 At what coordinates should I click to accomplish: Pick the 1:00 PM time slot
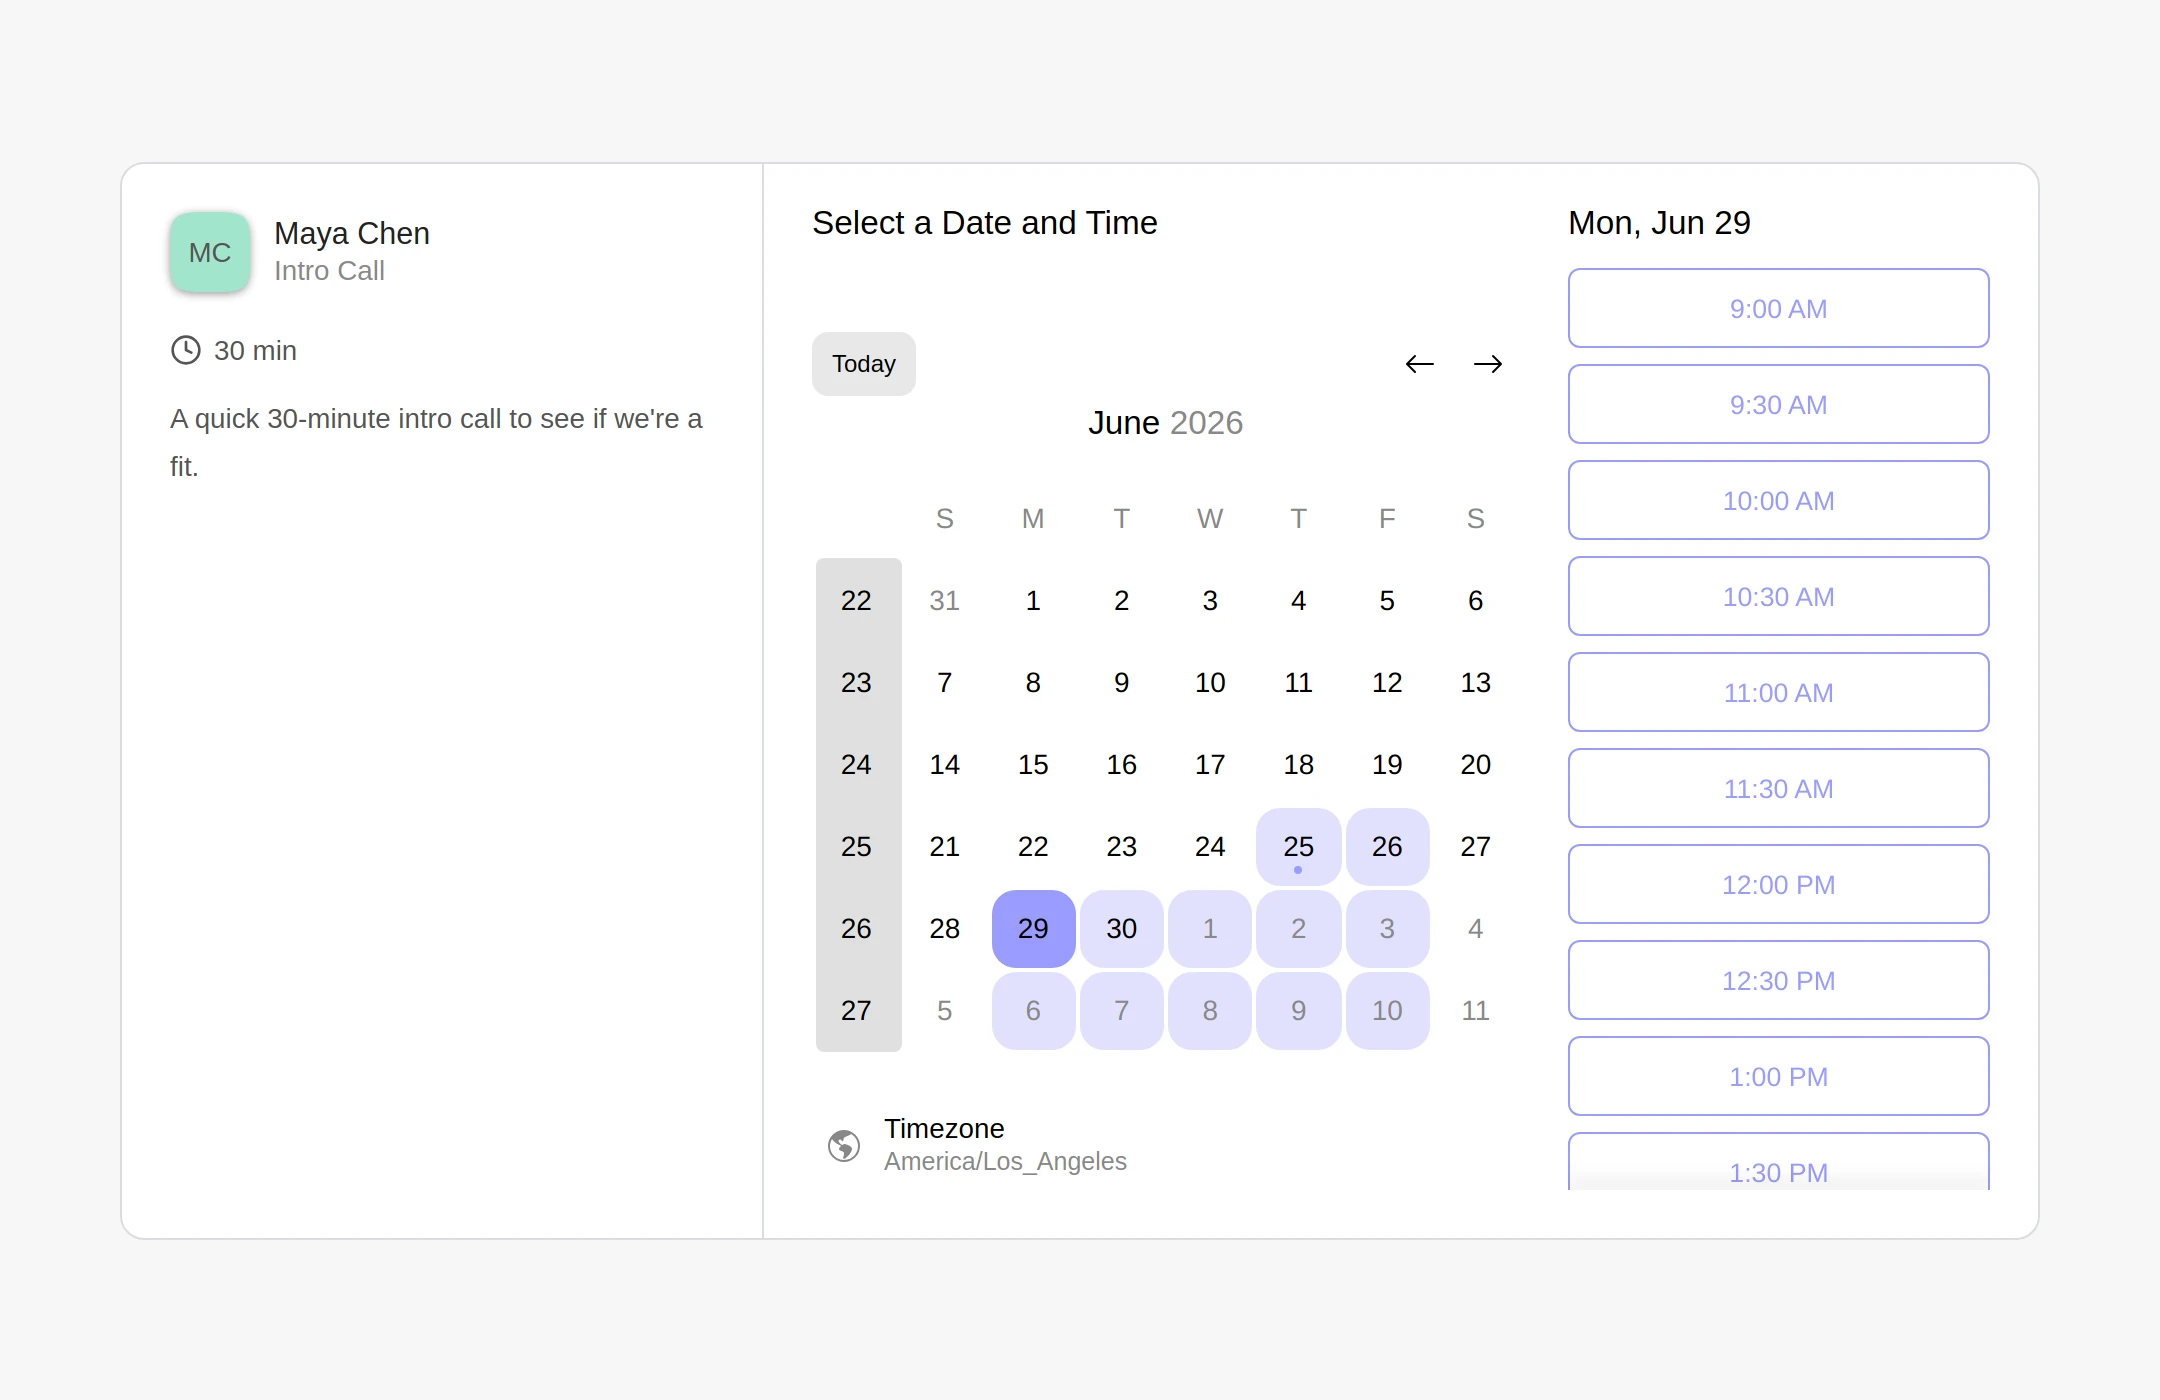pyautogui.click(x=1778, y=1076)
